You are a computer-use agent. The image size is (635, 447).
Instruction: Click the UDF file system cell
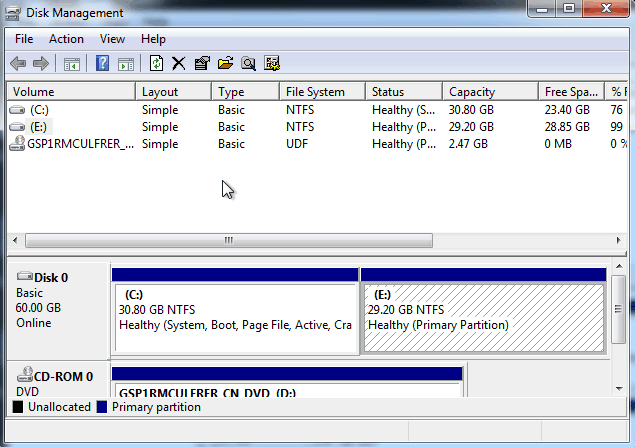pyautogui.click(x=297, y=144)
